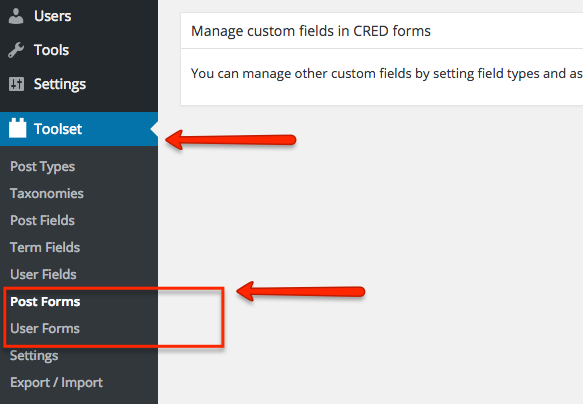Open the Term Fields page
583x404 pixels.
tap(45, 248)
